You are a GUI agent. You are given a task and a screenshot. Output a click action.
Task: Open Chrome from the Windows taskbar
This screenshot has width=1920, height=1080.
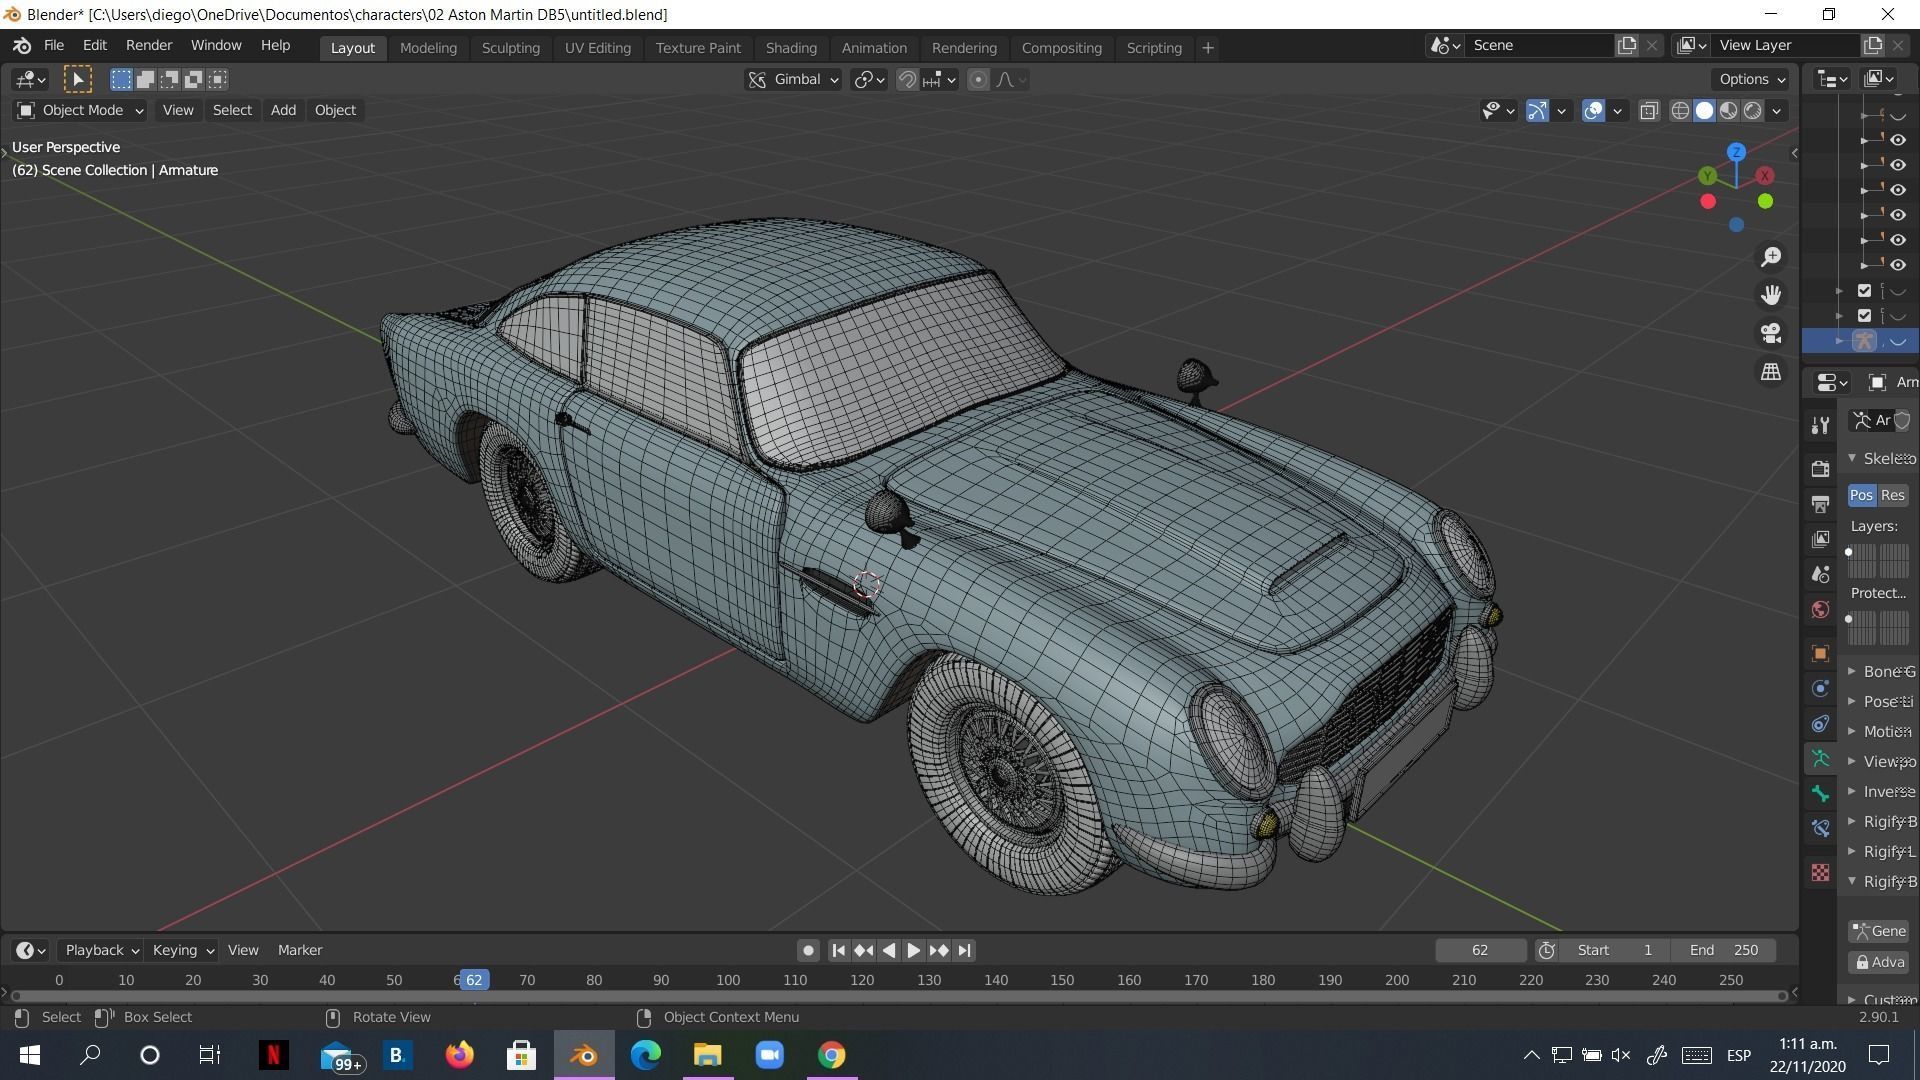pyautogui.click(x=831, y=1055)
